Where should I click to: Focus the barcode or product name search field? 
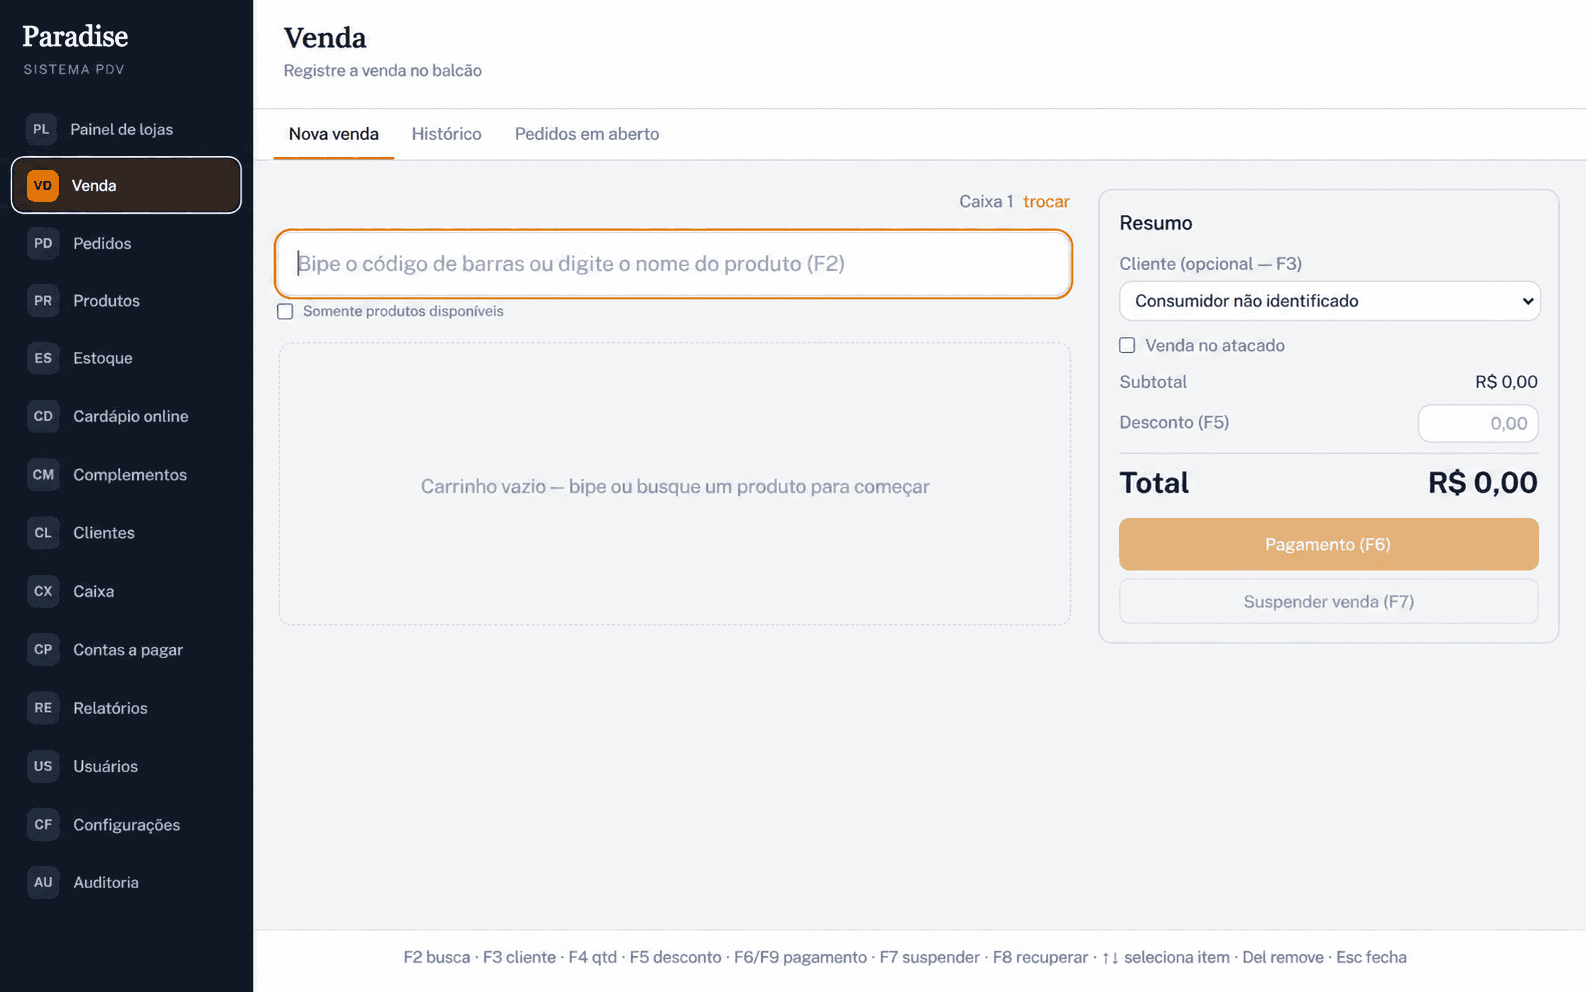tap(673, 264)
